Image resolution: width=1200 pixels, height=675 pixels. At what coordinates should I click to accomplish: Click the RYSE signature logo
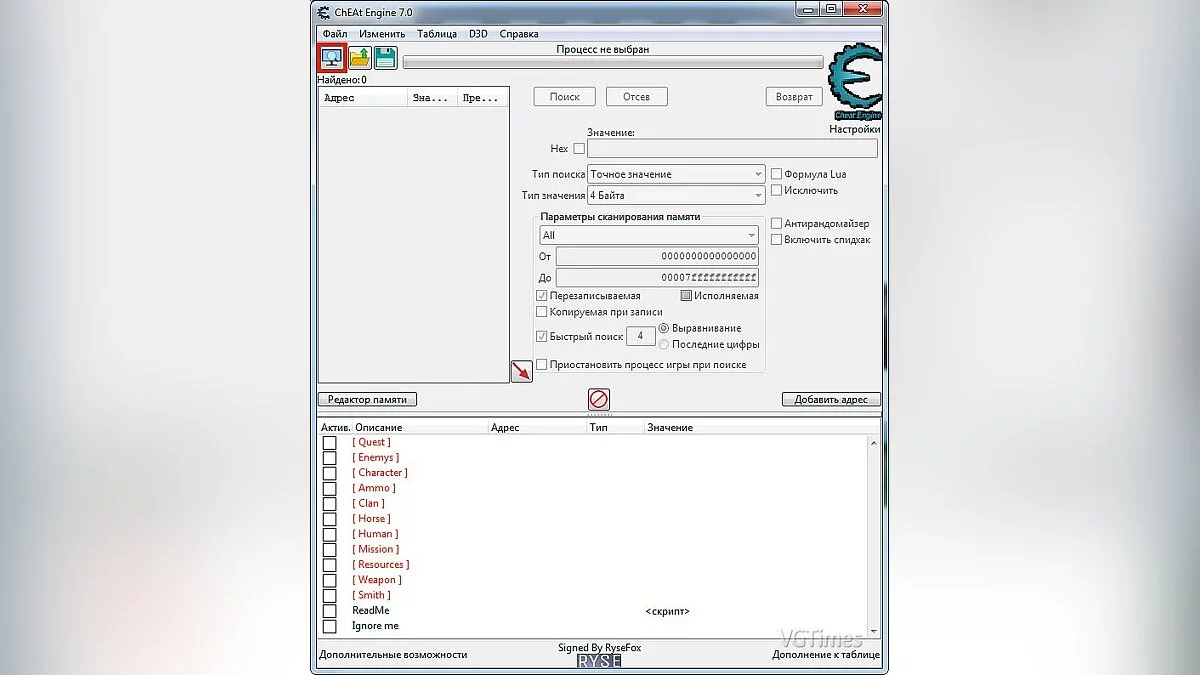[x=600, y=661]
